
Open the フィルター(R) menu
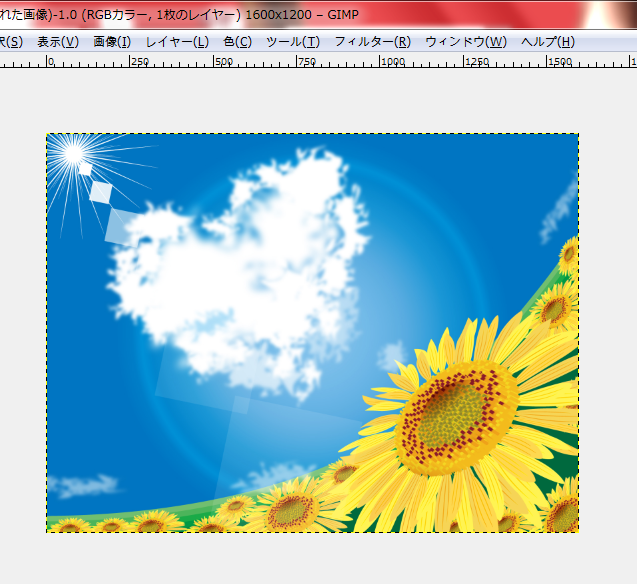pos(373,41)
